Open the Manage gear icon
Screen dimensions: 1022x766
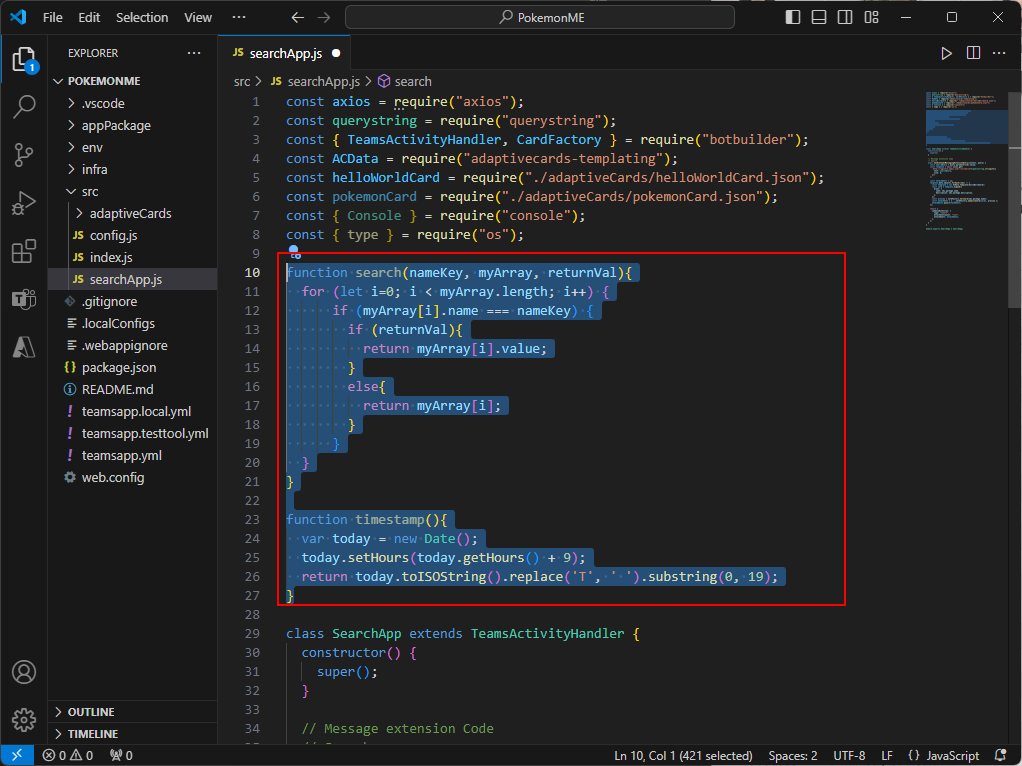pyautogui.click(x=24, y=720)
